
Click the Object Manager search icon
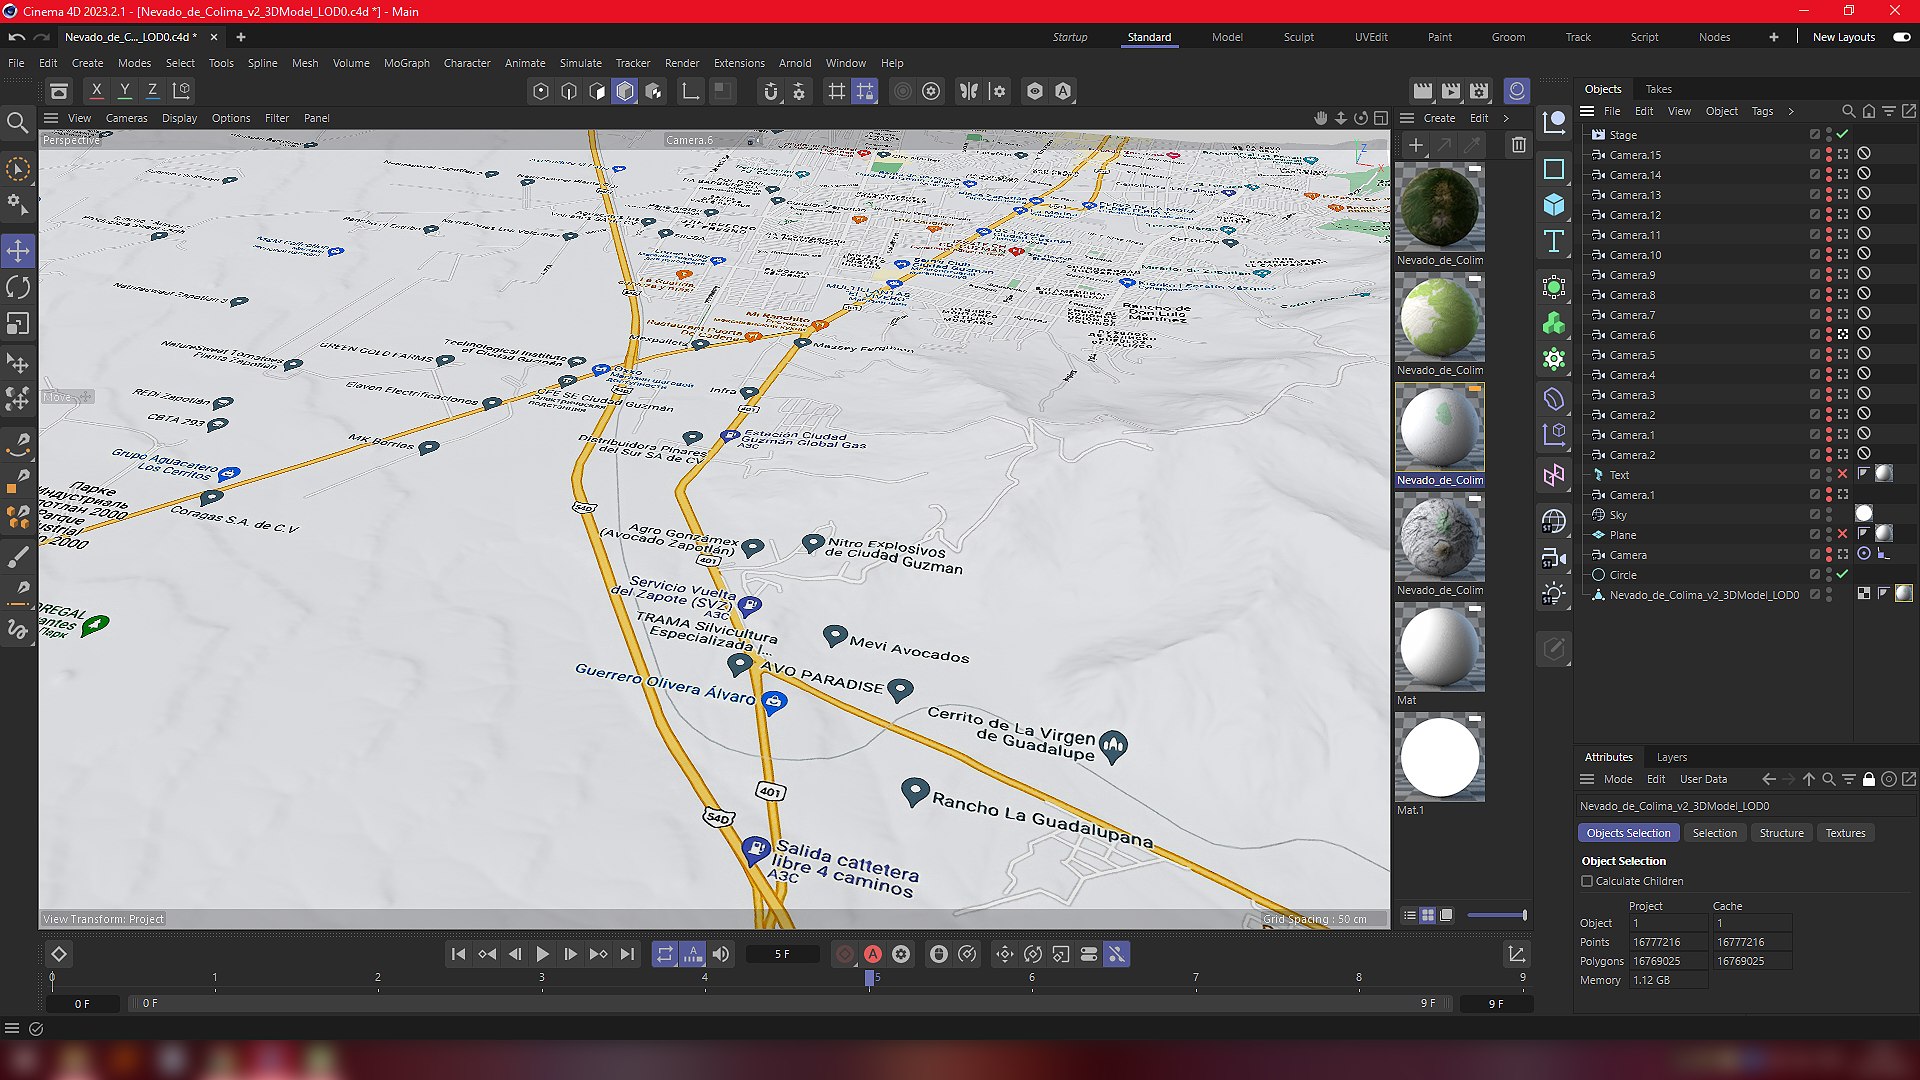1849,111
